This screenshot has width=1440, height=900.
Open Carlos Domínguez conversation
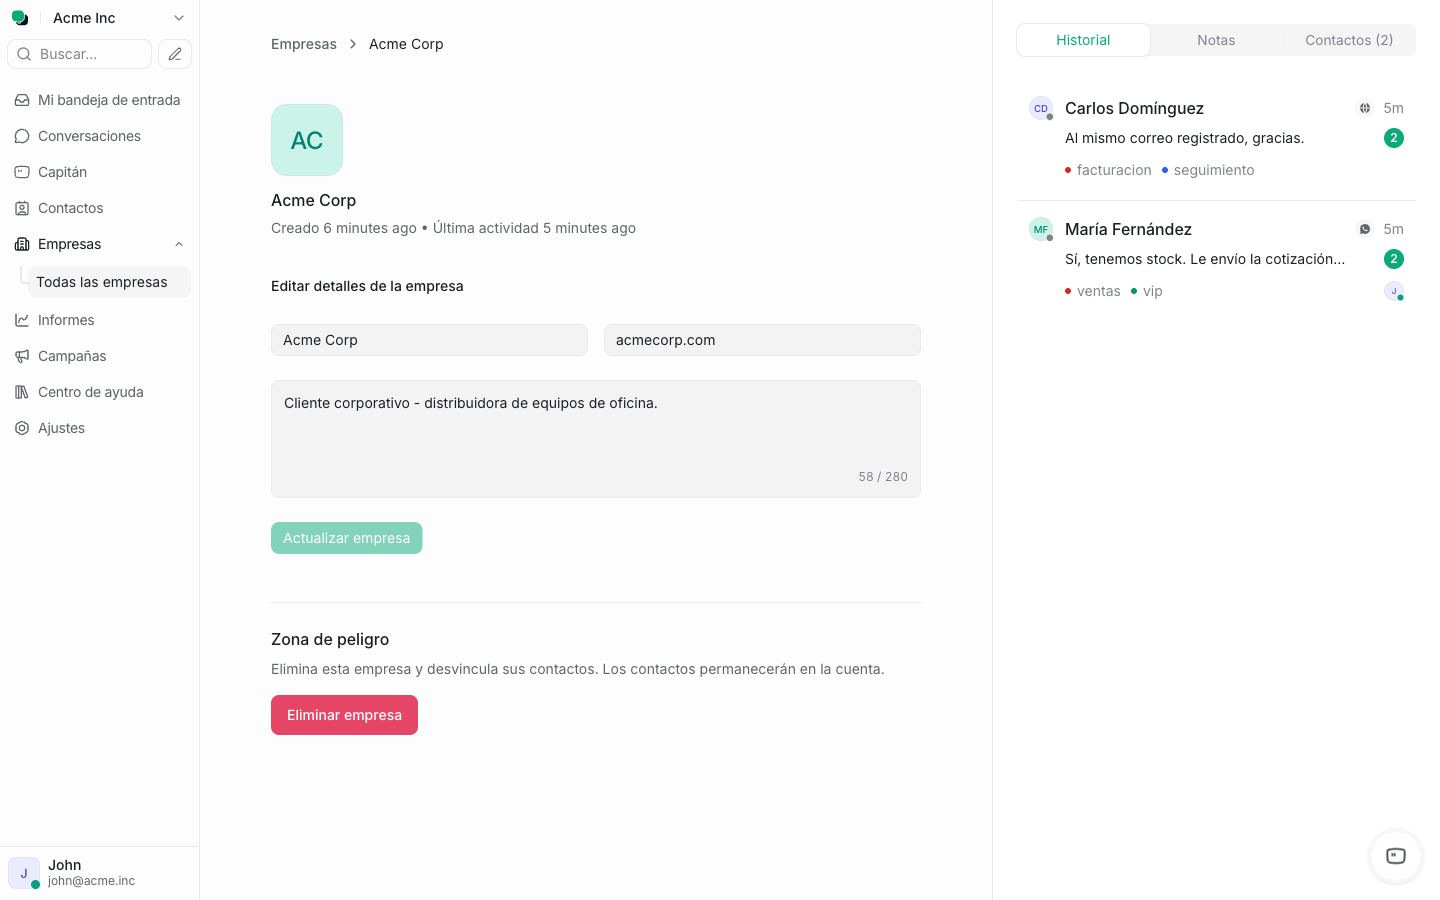coord(1216,140)
